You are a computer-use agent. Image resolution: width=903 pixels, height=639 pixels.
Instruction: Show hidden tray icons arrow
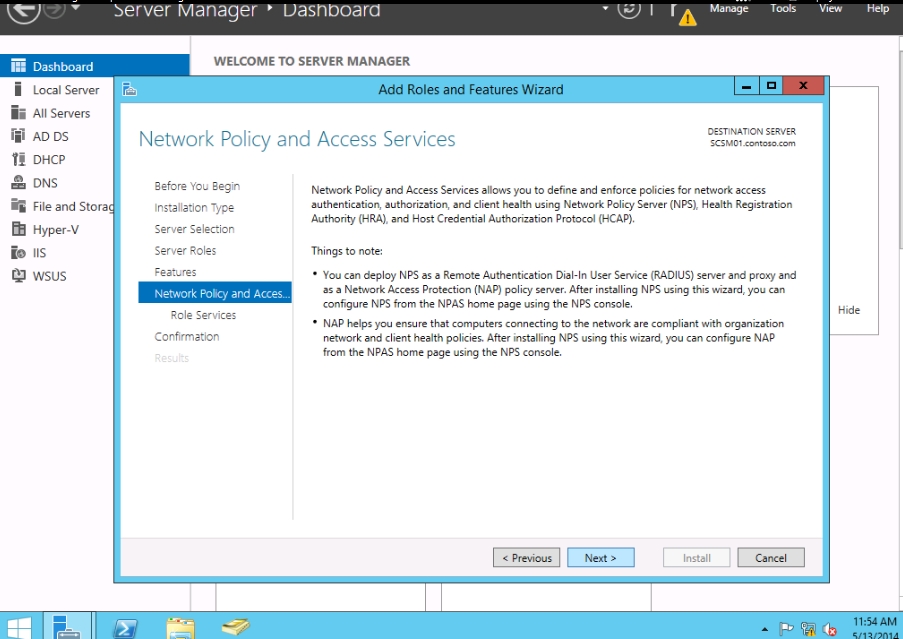764,629
